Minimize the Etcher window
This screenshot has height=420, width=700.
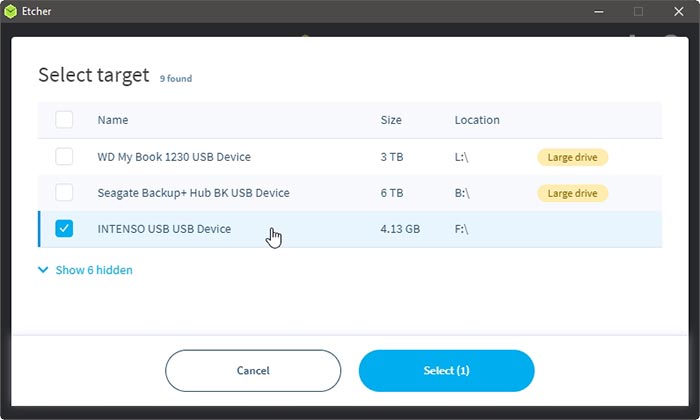point(599,11)
